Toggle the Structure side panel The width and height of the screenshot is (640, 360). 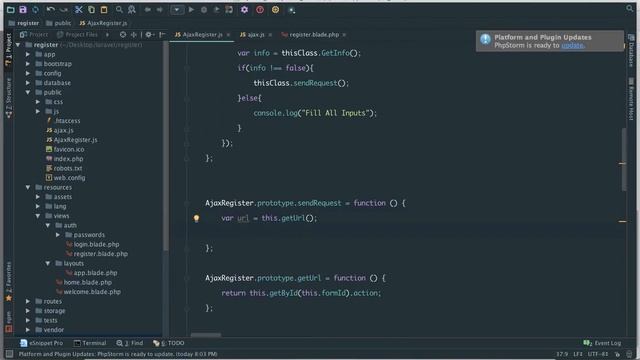point(9,98)
